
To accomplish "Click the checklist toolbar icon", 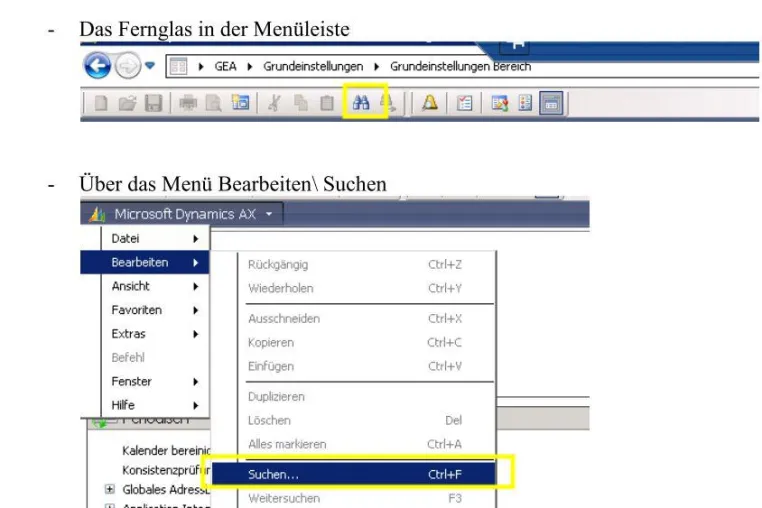I will [x=465, y=103].
